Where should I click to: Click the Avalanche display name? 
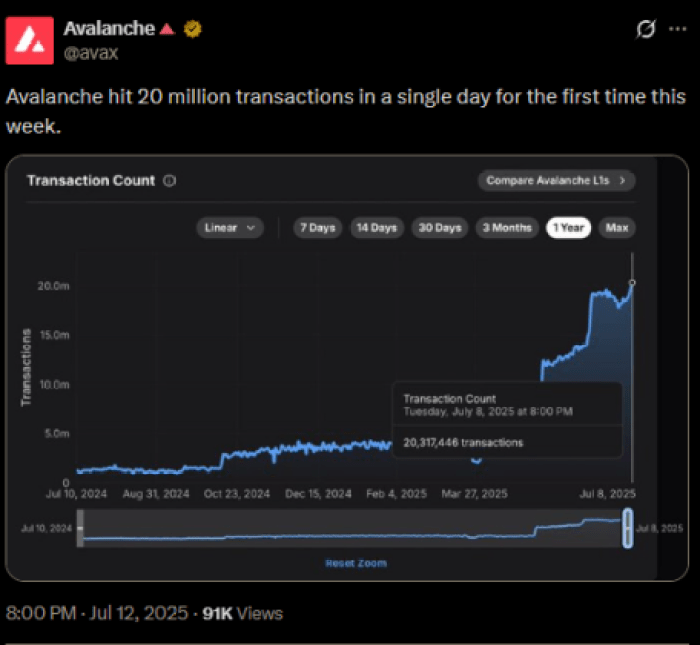[x=109, y=29]
